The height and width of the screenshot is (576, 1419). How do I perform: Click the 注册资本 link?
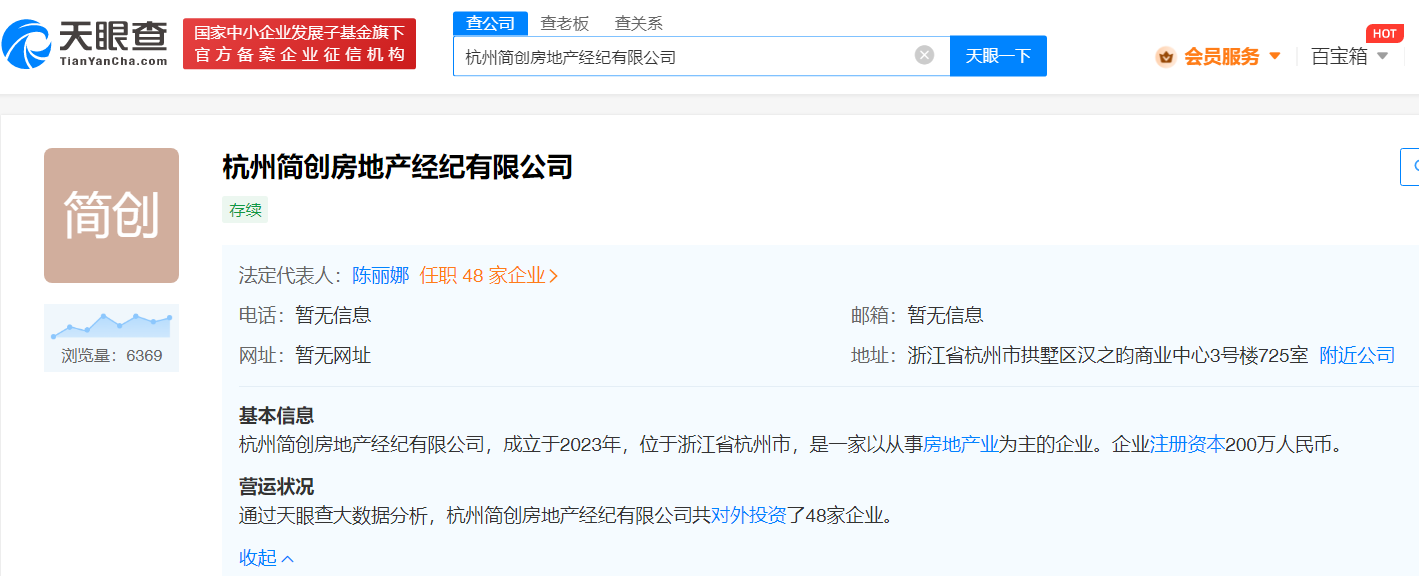pos(1187,444)
